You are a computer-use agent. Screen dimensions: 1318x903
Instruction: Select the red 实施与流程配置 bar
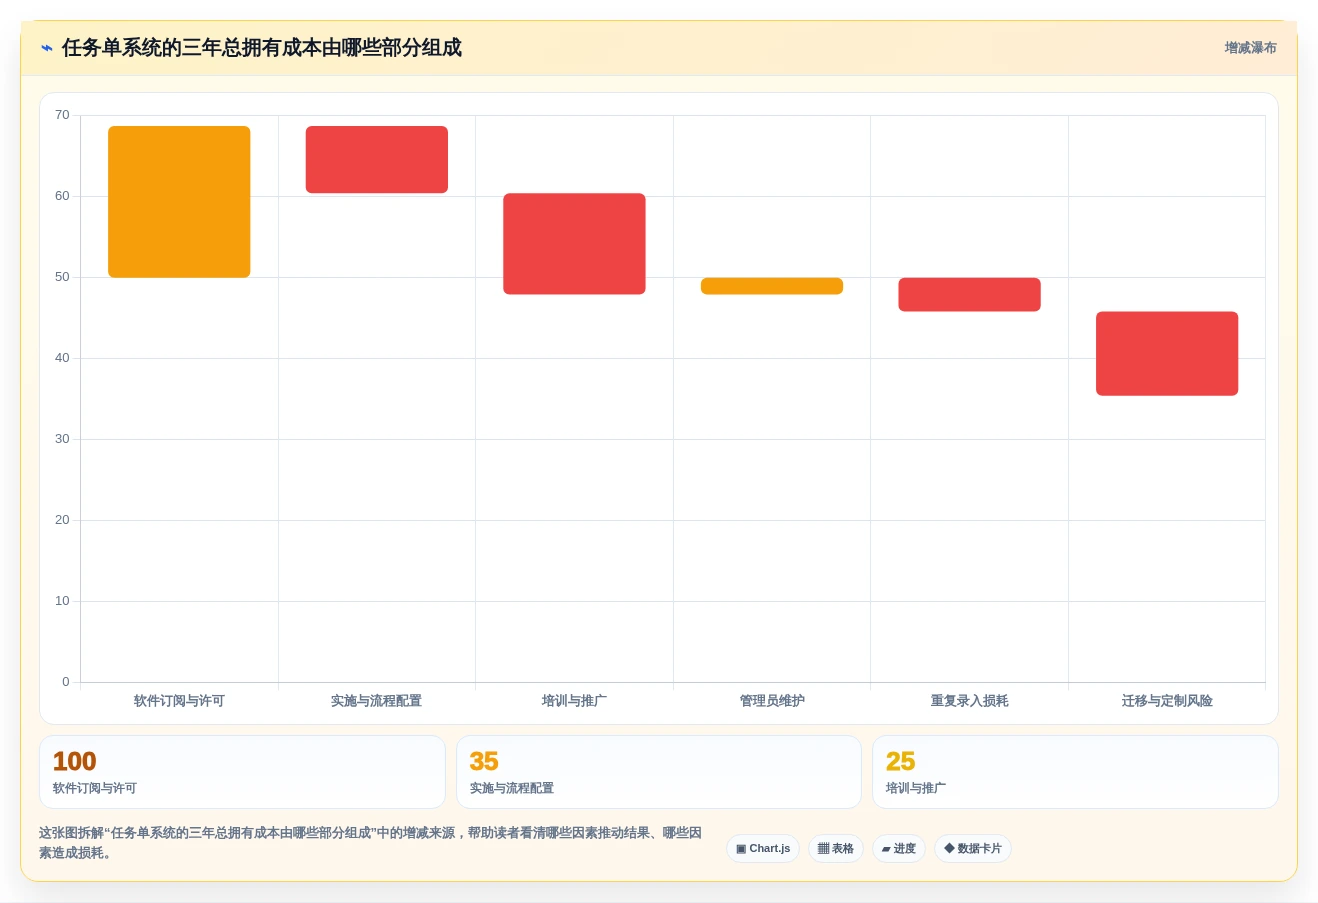click(x=377, y=160)
